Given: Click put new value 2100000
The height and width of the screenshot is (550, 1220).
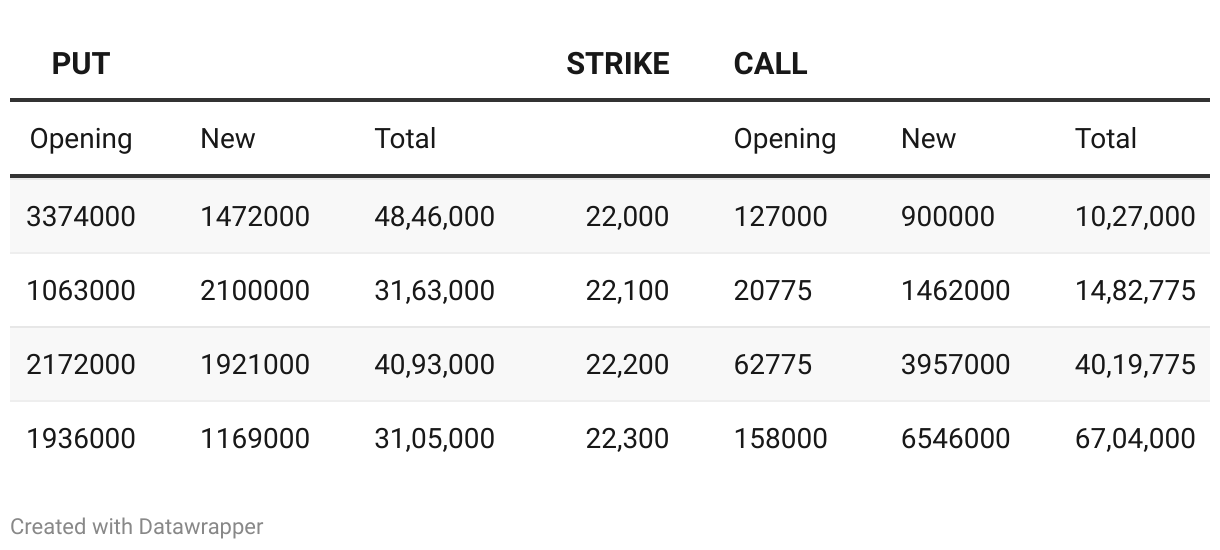Looking at the screenshot, I should (255, 290).
